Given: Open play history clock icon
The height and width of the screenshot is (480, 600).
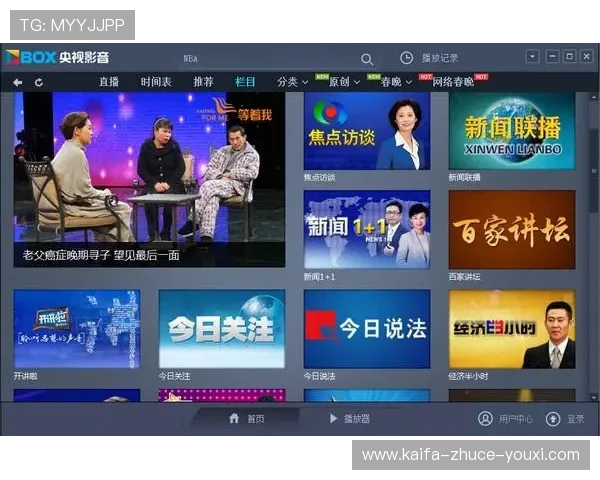Looking at the screenshot, I should click(406, 58).
